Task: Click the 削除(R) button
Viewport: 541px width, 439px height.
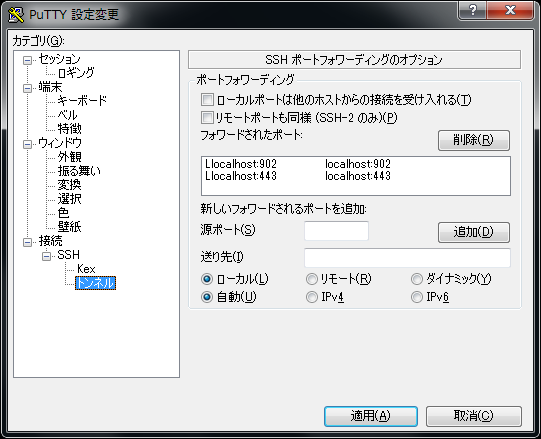Action: click(x=474, y=140)
